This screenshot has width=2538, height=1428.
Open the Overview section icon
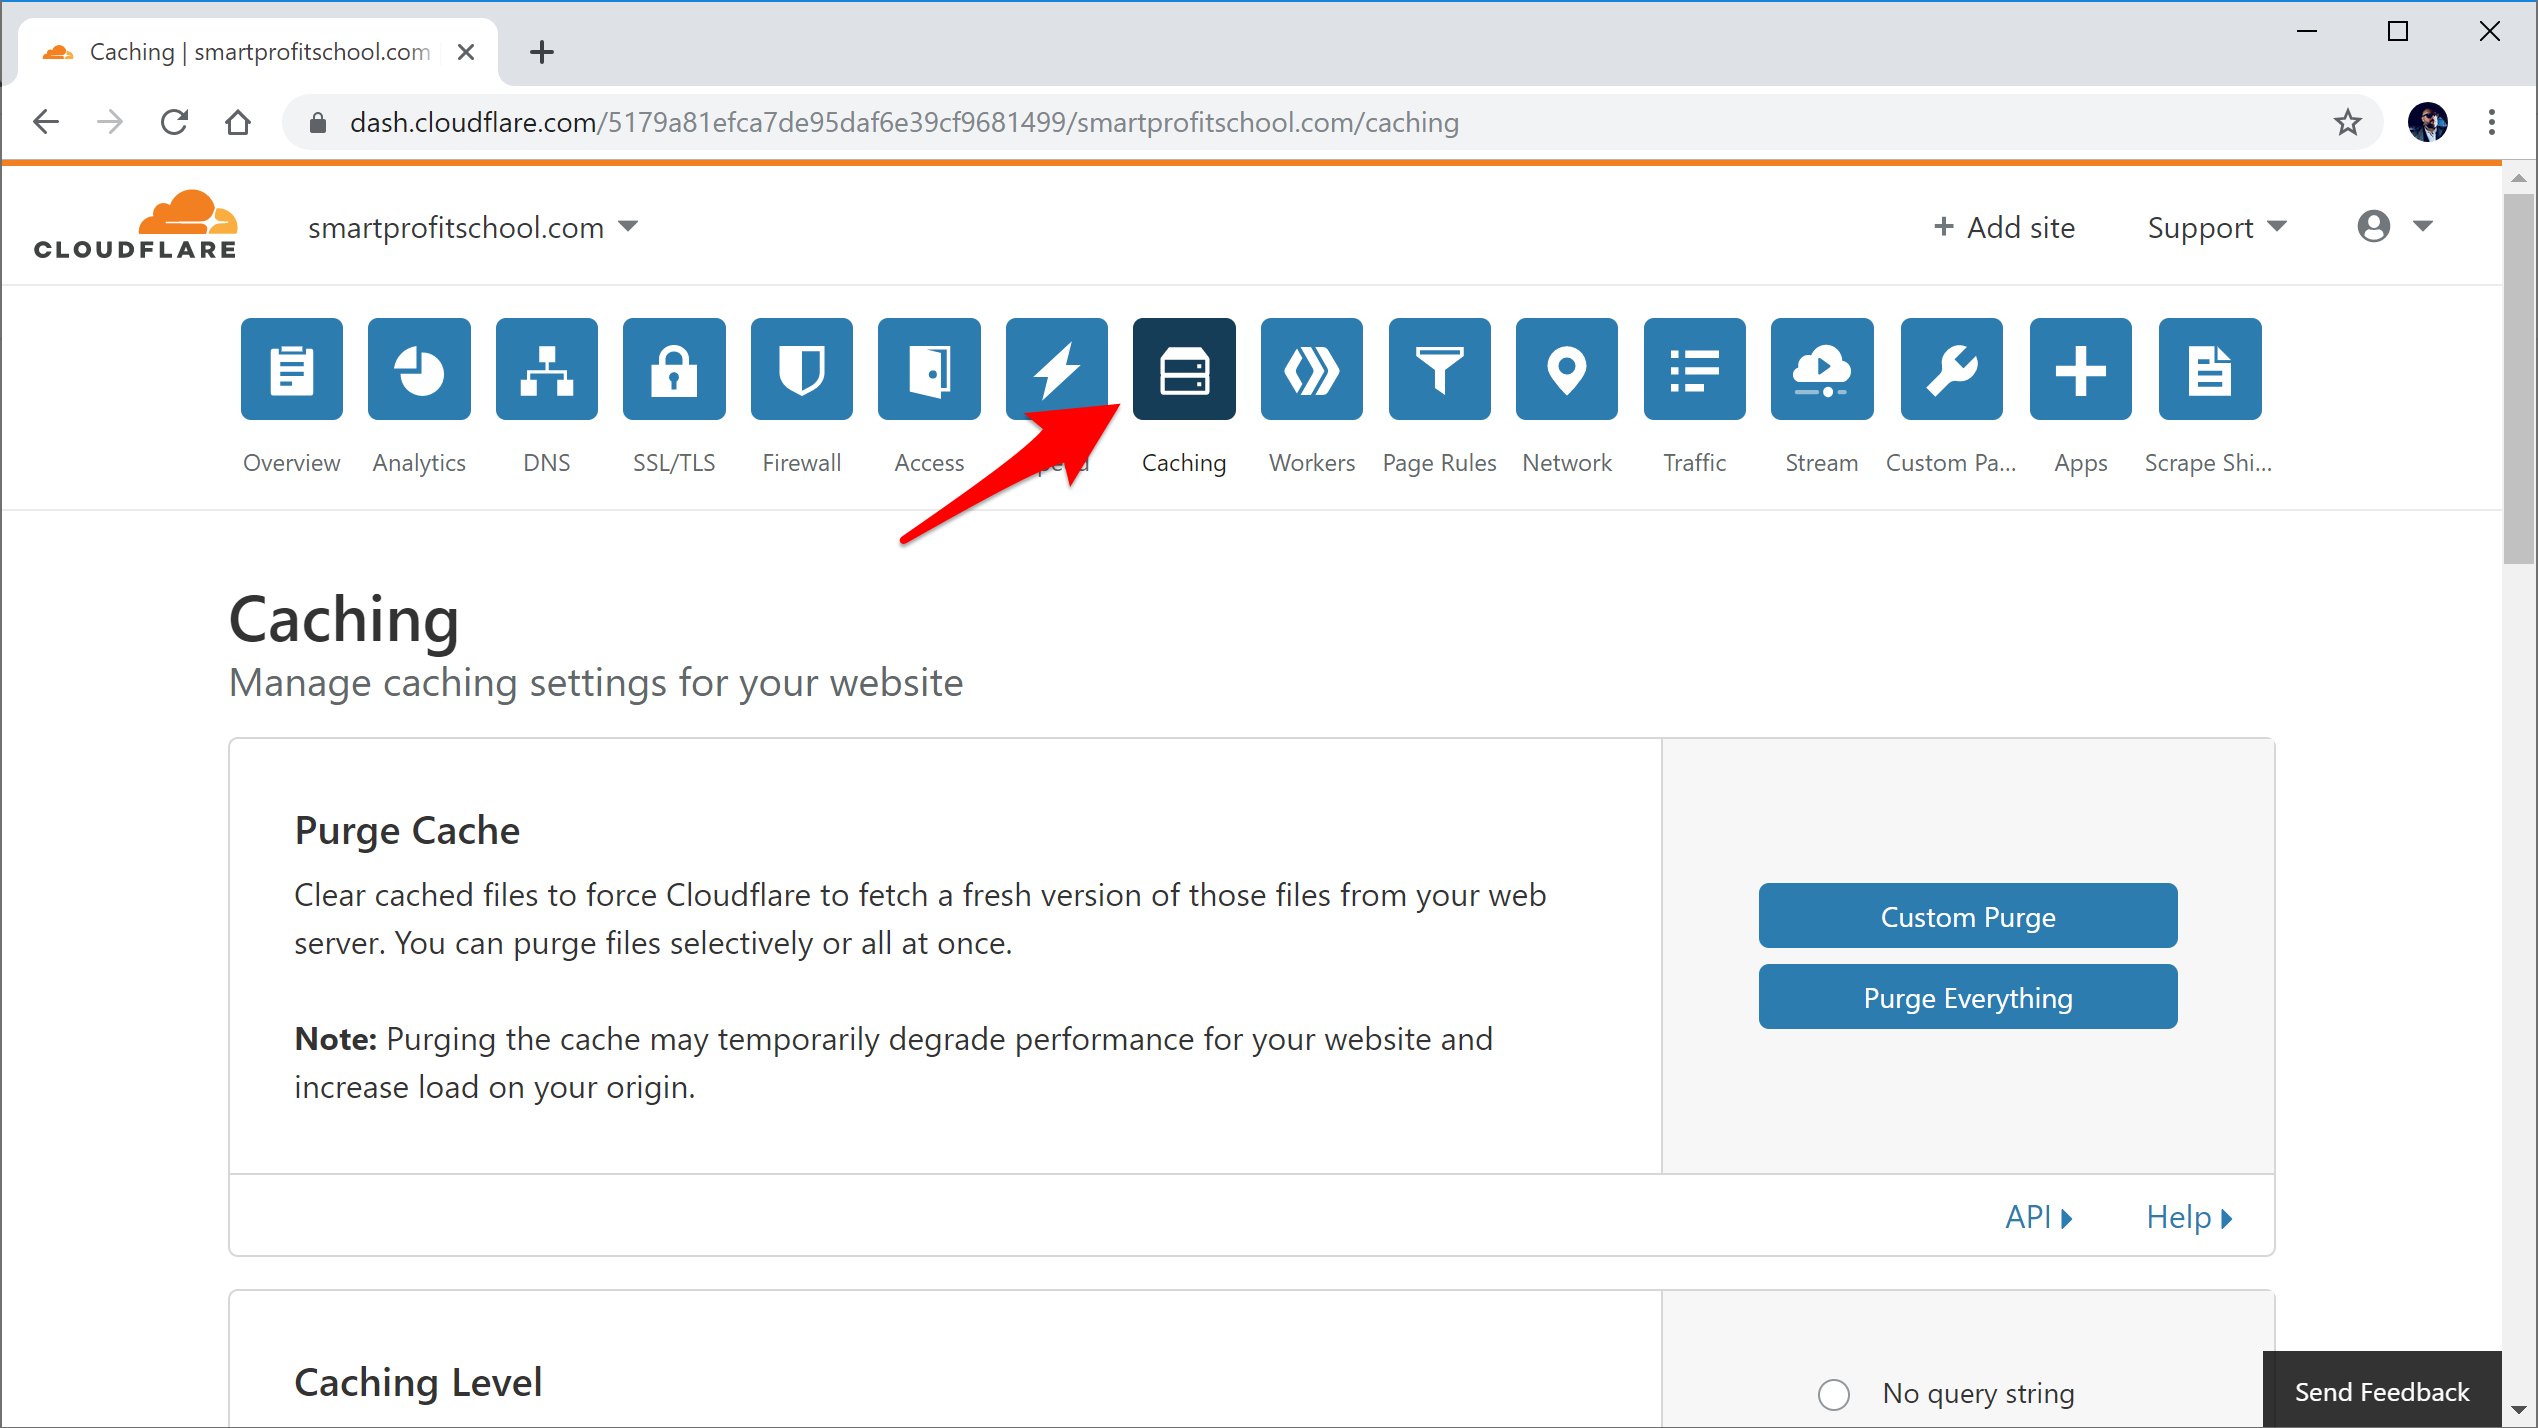pyautogui.click(x=291, y=369)
